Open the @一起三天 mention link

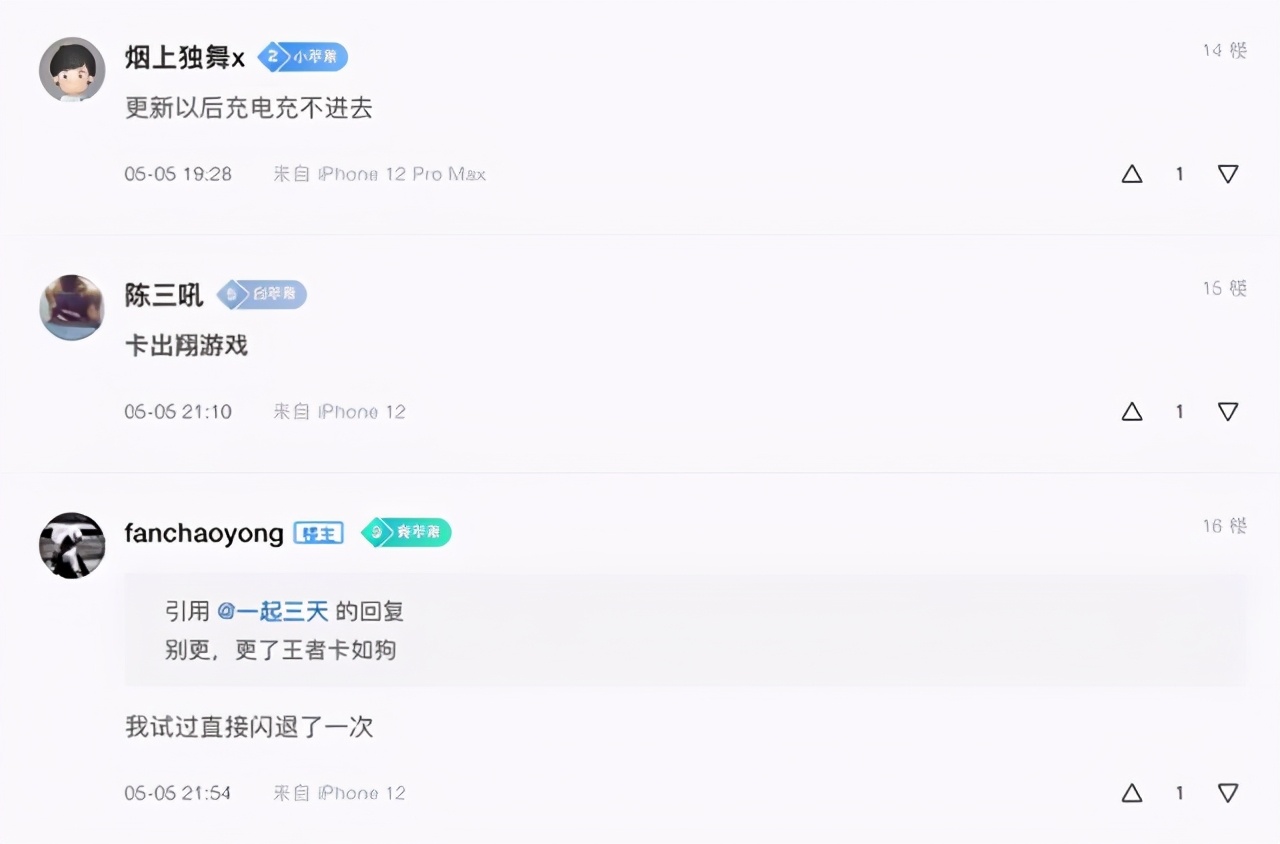point(273,612)
